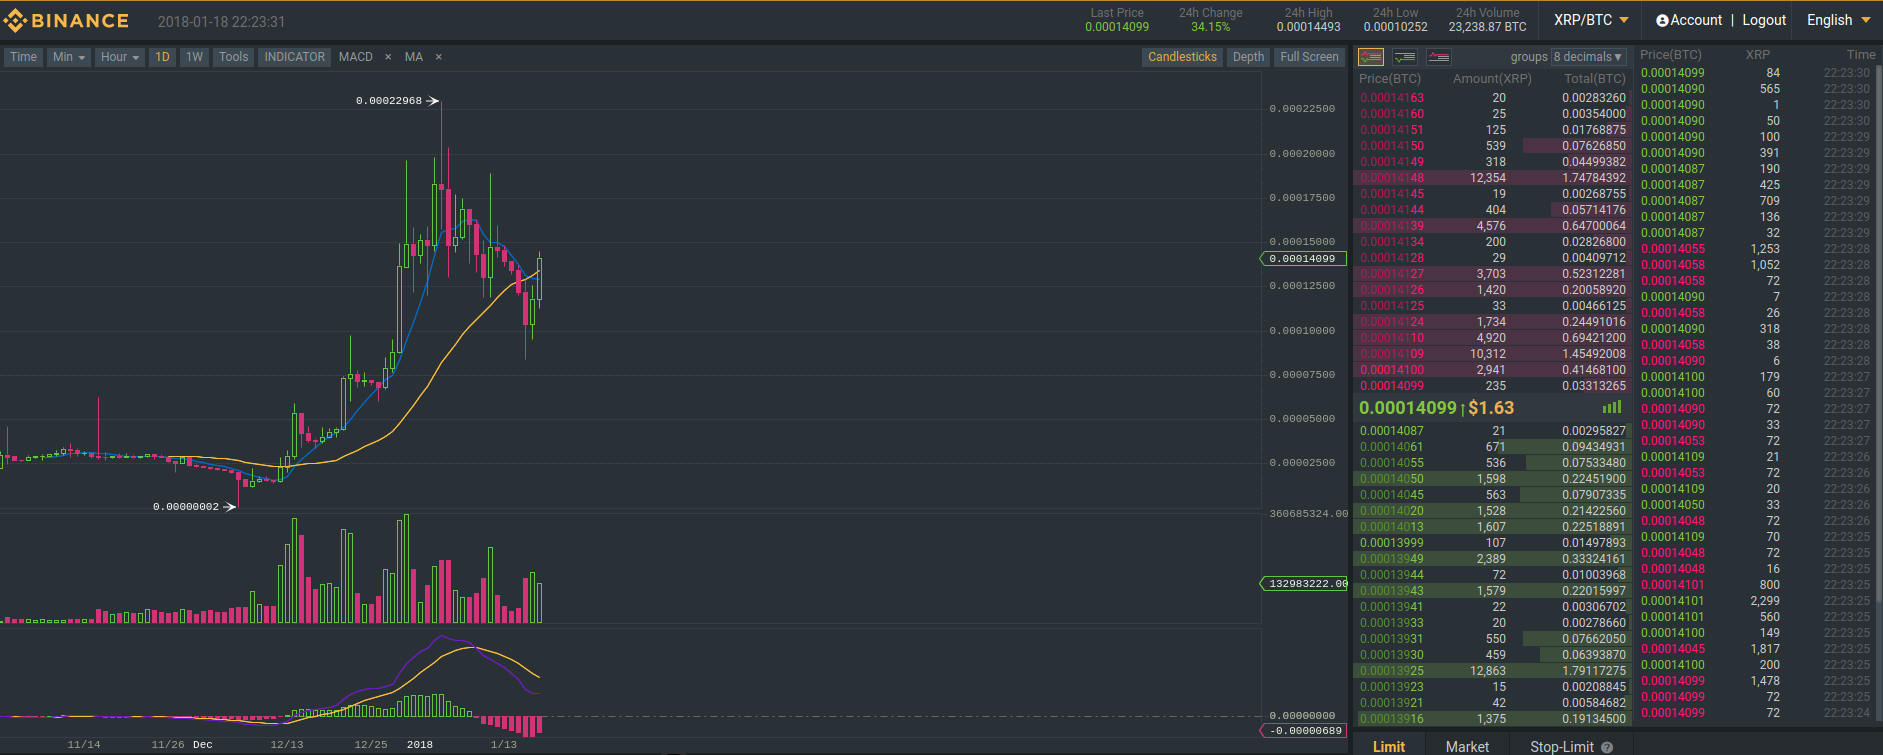The width and height of the screenshot is (1883, 755).
Task: Select the 1D chart interval
Action: coord(162,57)
